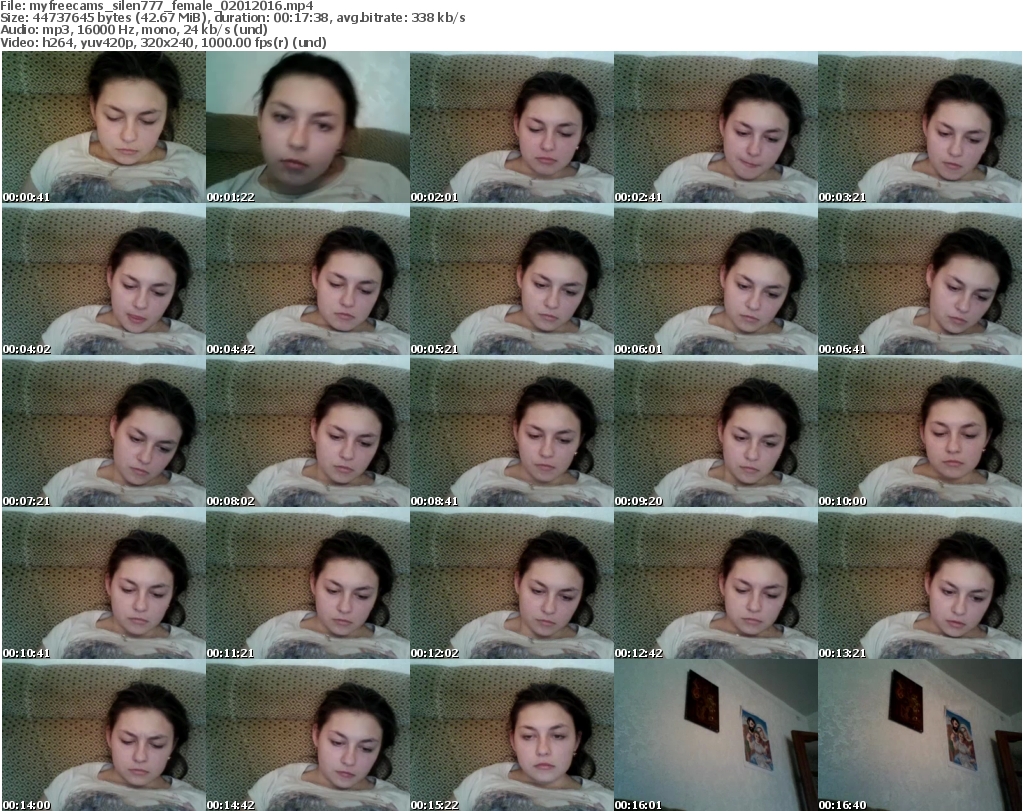1024x811 pixels.
Task: Select the thumbnail marked 00:06:01
Action: click(x=715, y=279)
